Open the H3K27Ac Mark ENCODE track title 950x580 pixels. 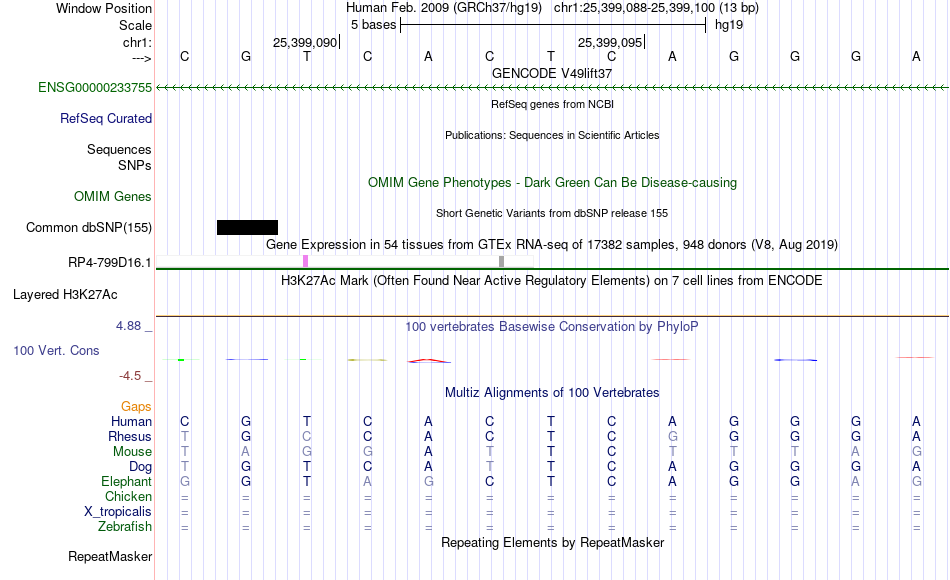point(552,281)
